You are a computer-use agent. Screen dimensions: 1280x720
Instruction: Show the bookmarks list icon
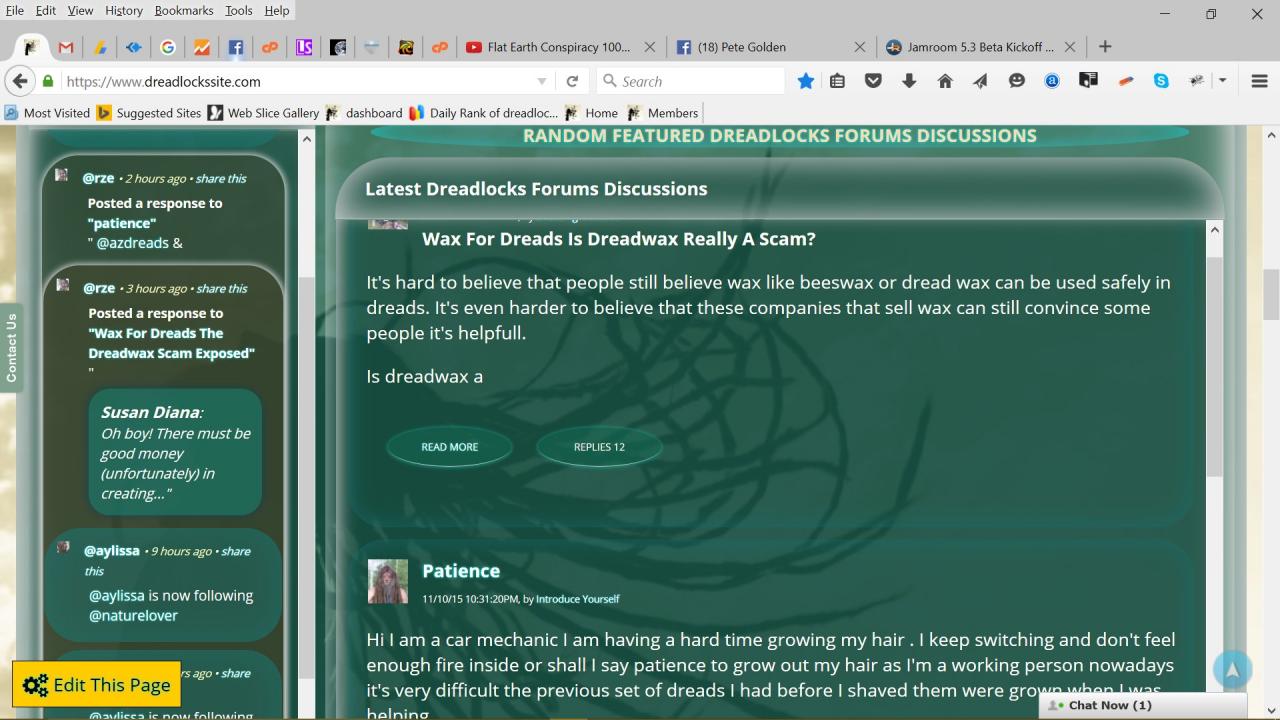[x=838, y=81]
